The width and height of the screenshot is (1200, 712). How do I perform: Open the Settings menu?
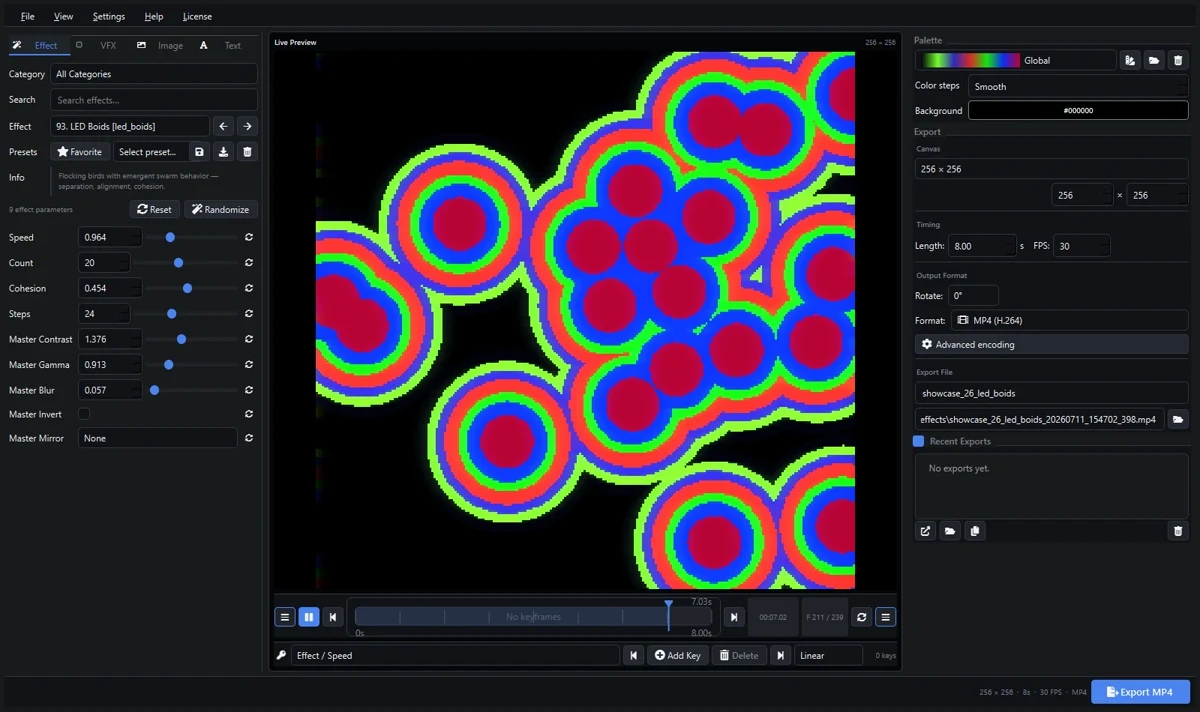pos(109,16)
